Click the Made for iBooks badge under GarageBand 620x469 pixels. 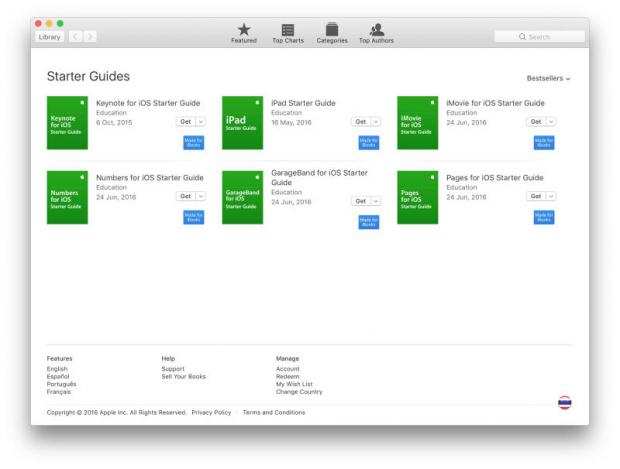pos(369,222)
